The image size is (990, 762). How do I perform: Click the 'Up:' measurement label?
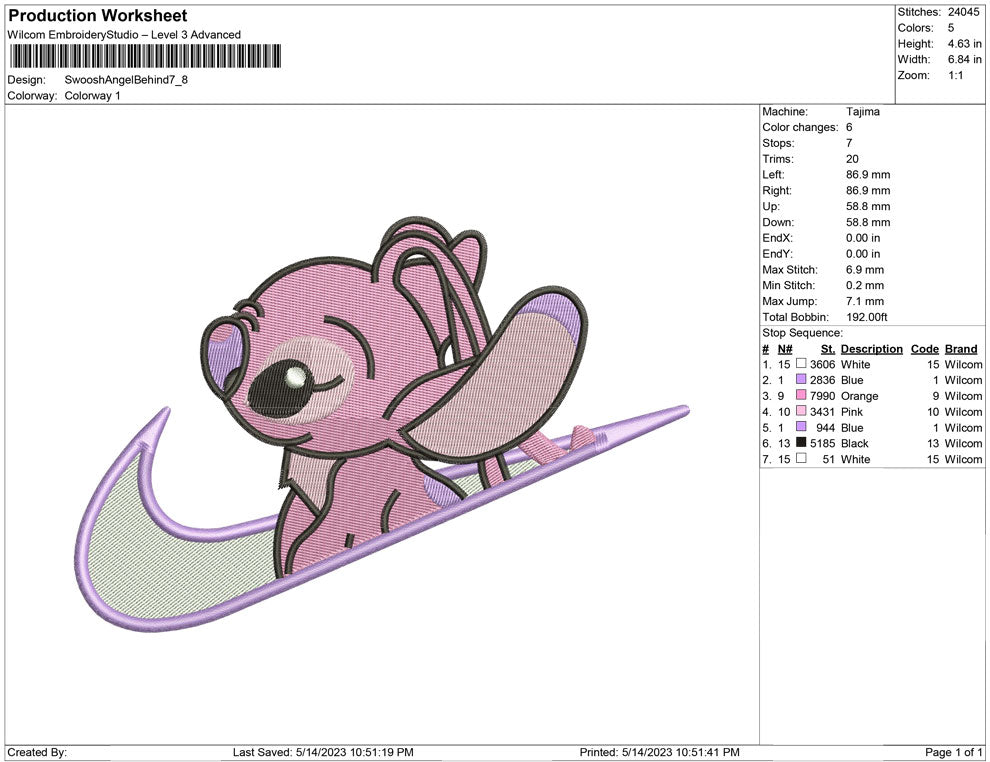click(x=771, y=206)
